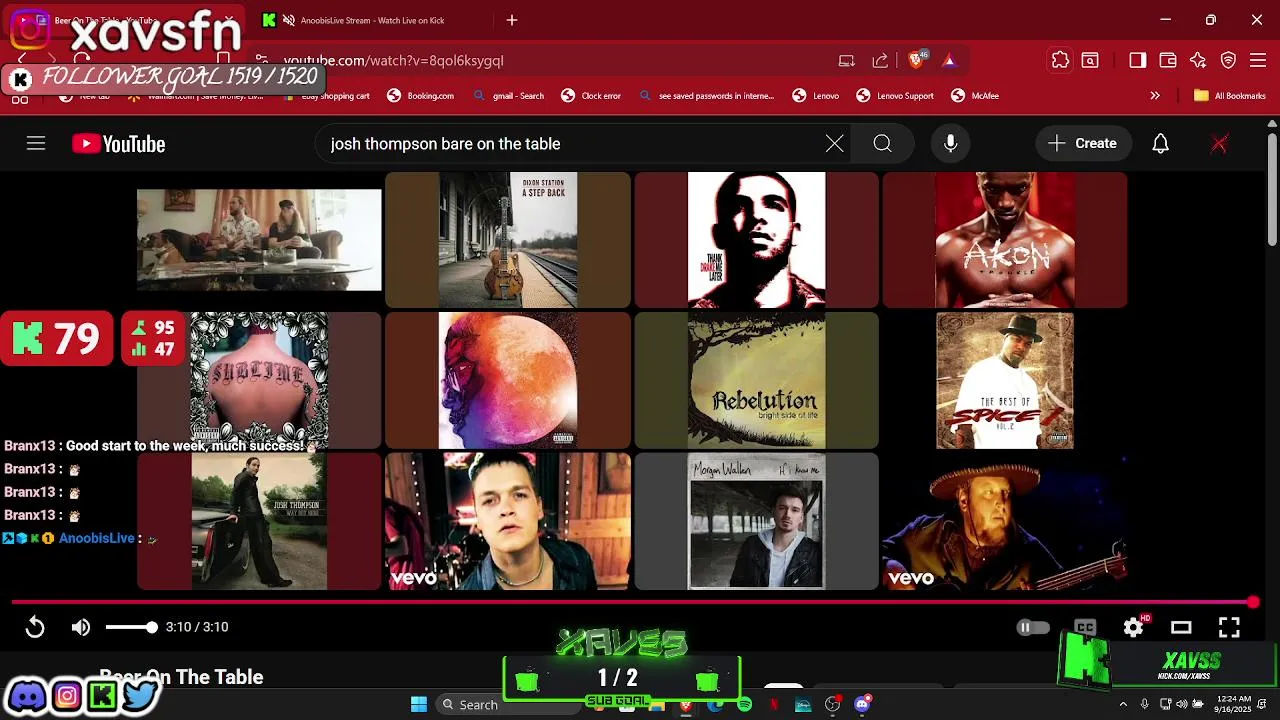This screenshot has width=1280, height=720.
Task: Open Booking.com bookmark
Action: click(421, 96)
